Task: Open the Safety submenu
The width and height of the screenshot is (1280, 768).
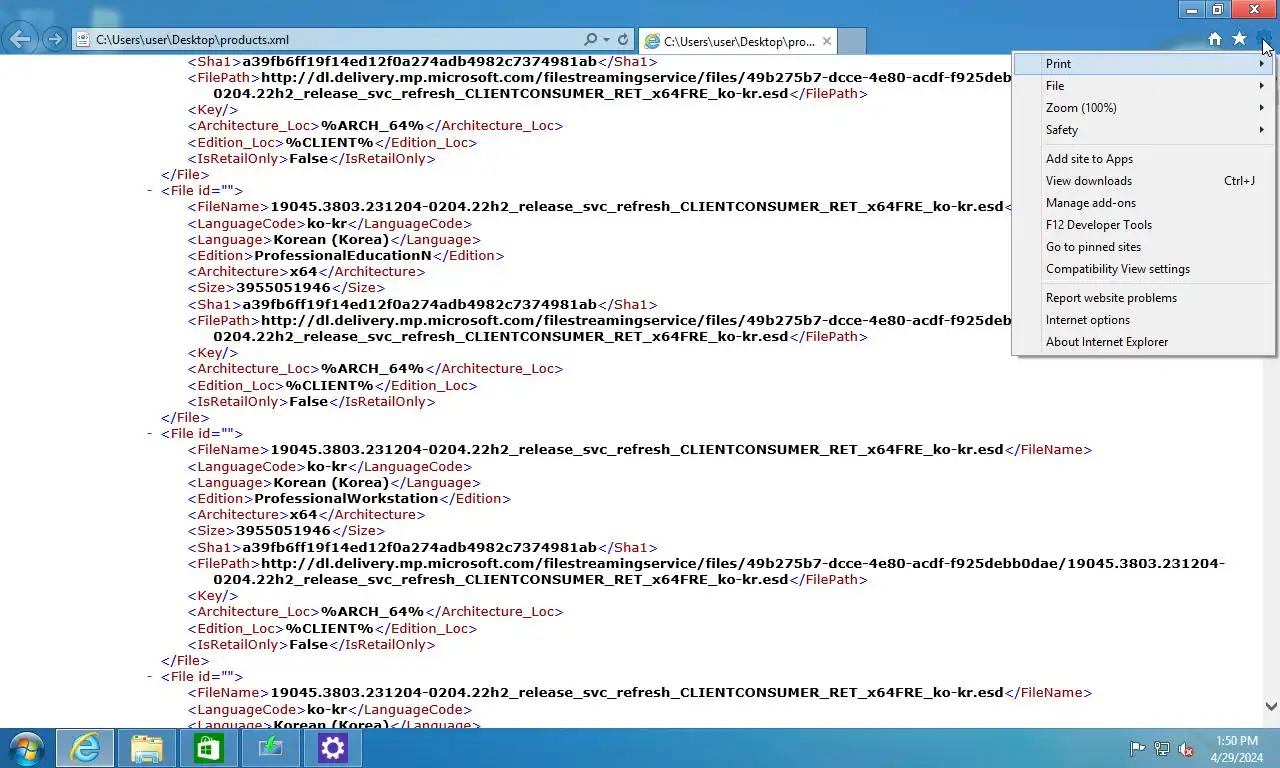Action: pos(1143,129)
